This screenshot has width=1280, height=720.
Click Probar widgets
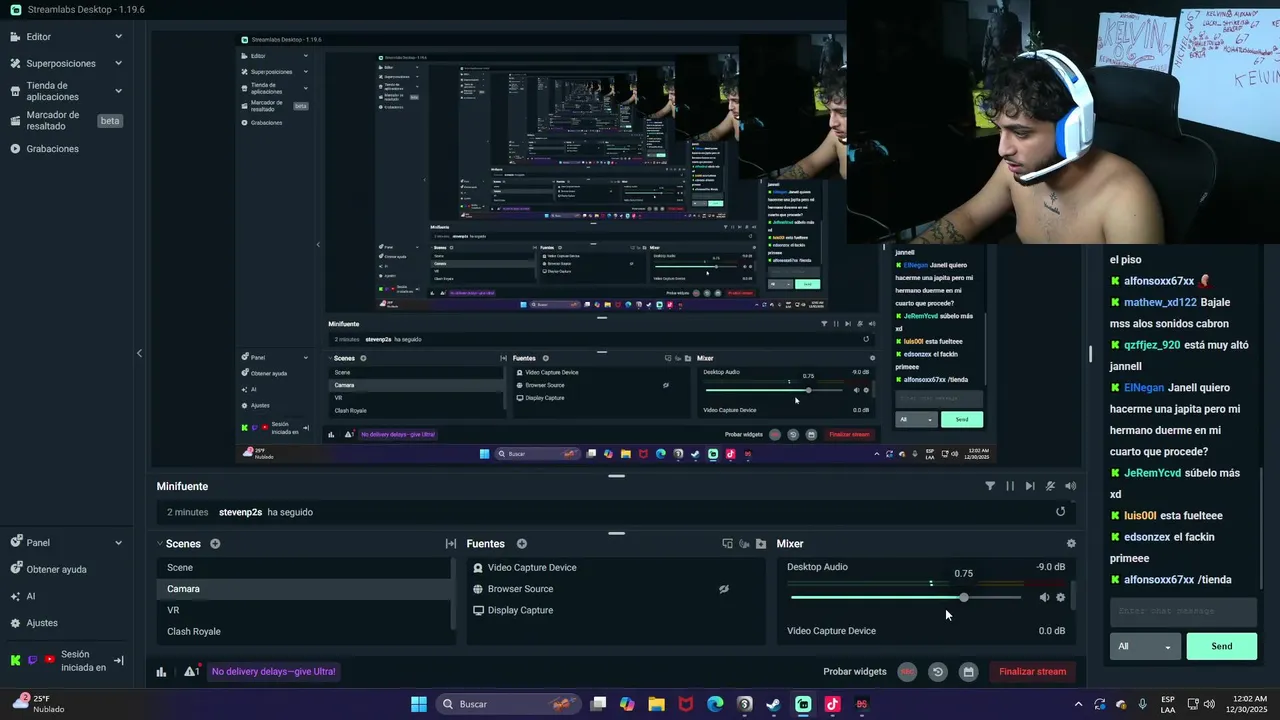tap(855, 672)
